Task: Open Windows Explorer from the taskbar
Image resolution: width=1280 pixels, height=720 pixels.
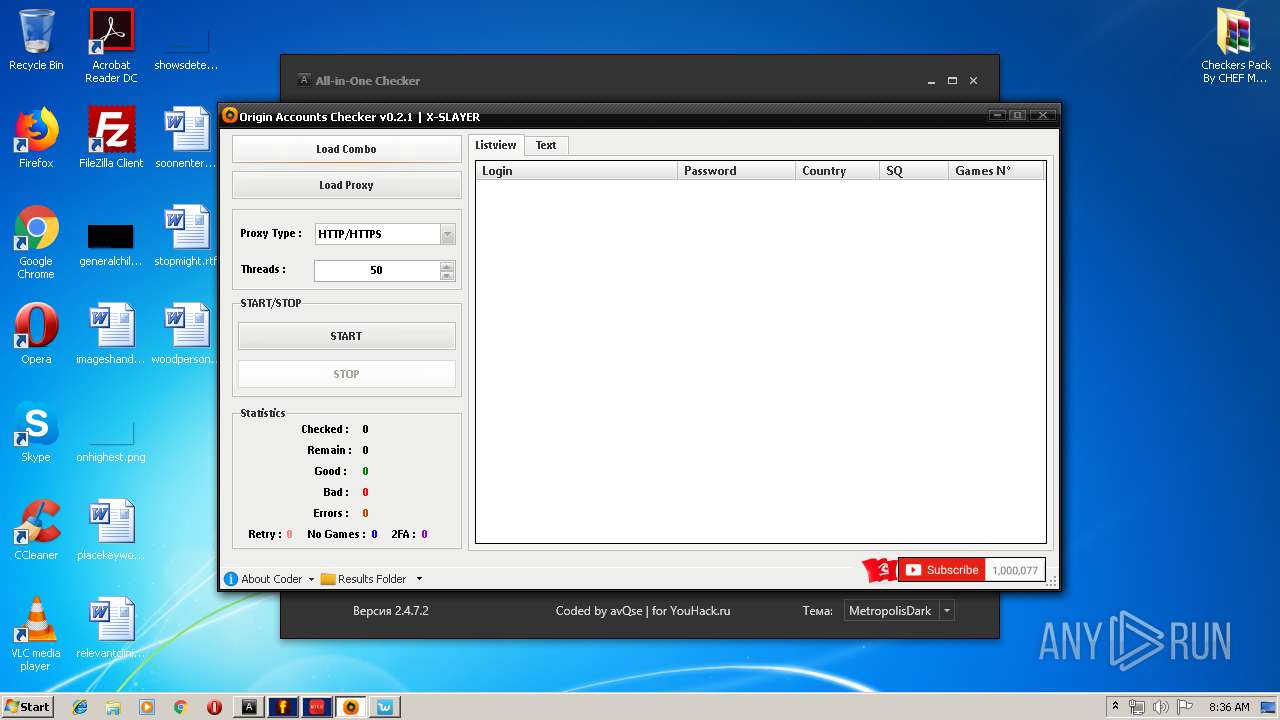Action: click(x=113, y=707)
